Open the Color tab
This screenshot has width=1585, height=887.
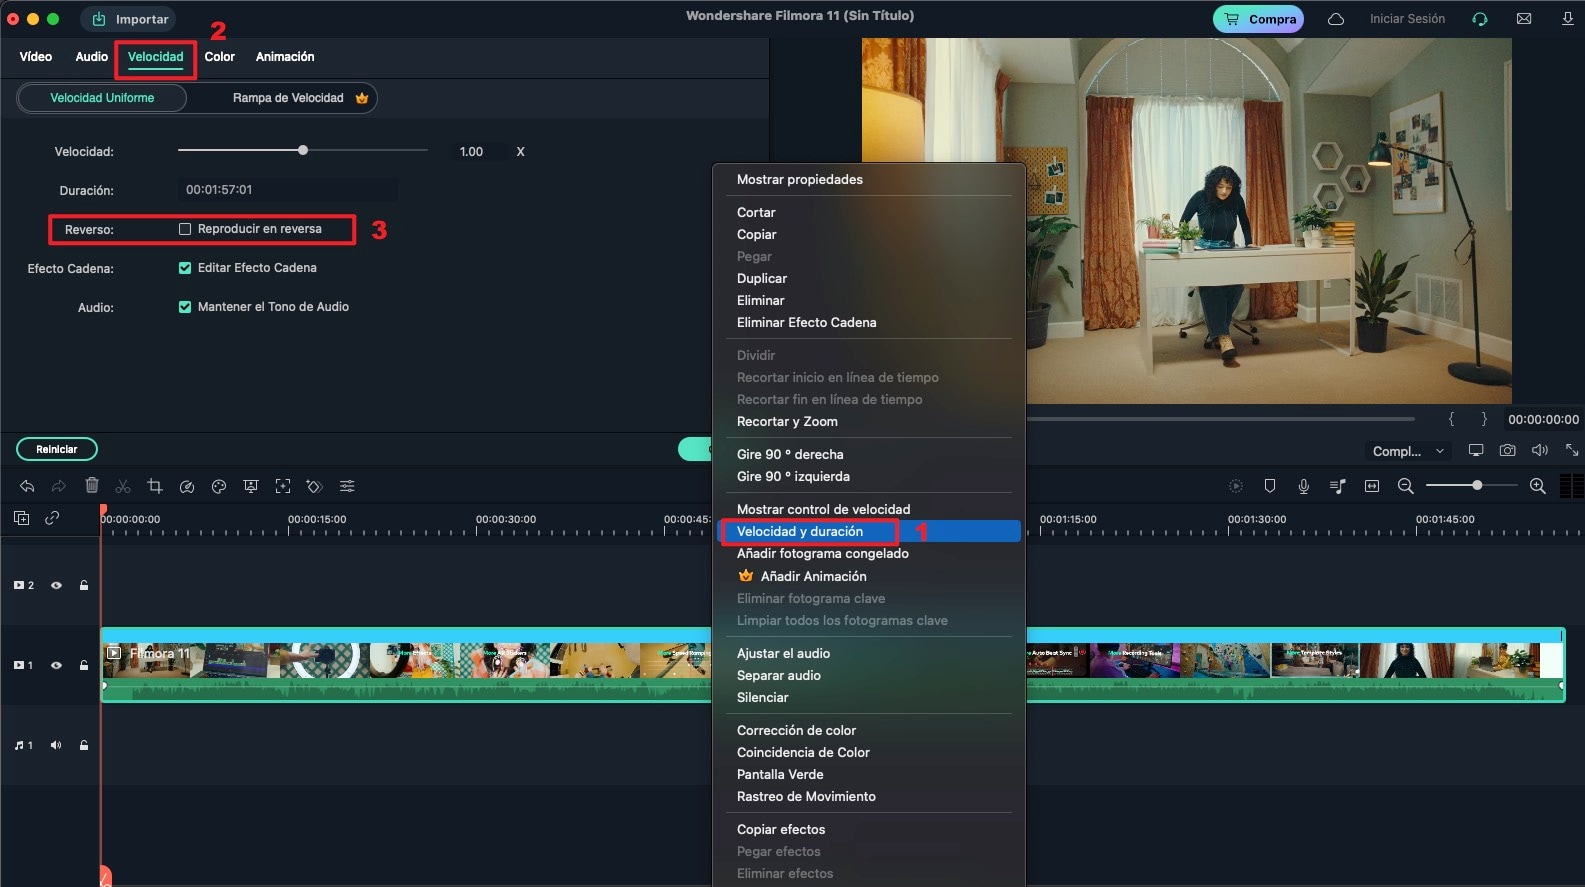tap(220, 57)
